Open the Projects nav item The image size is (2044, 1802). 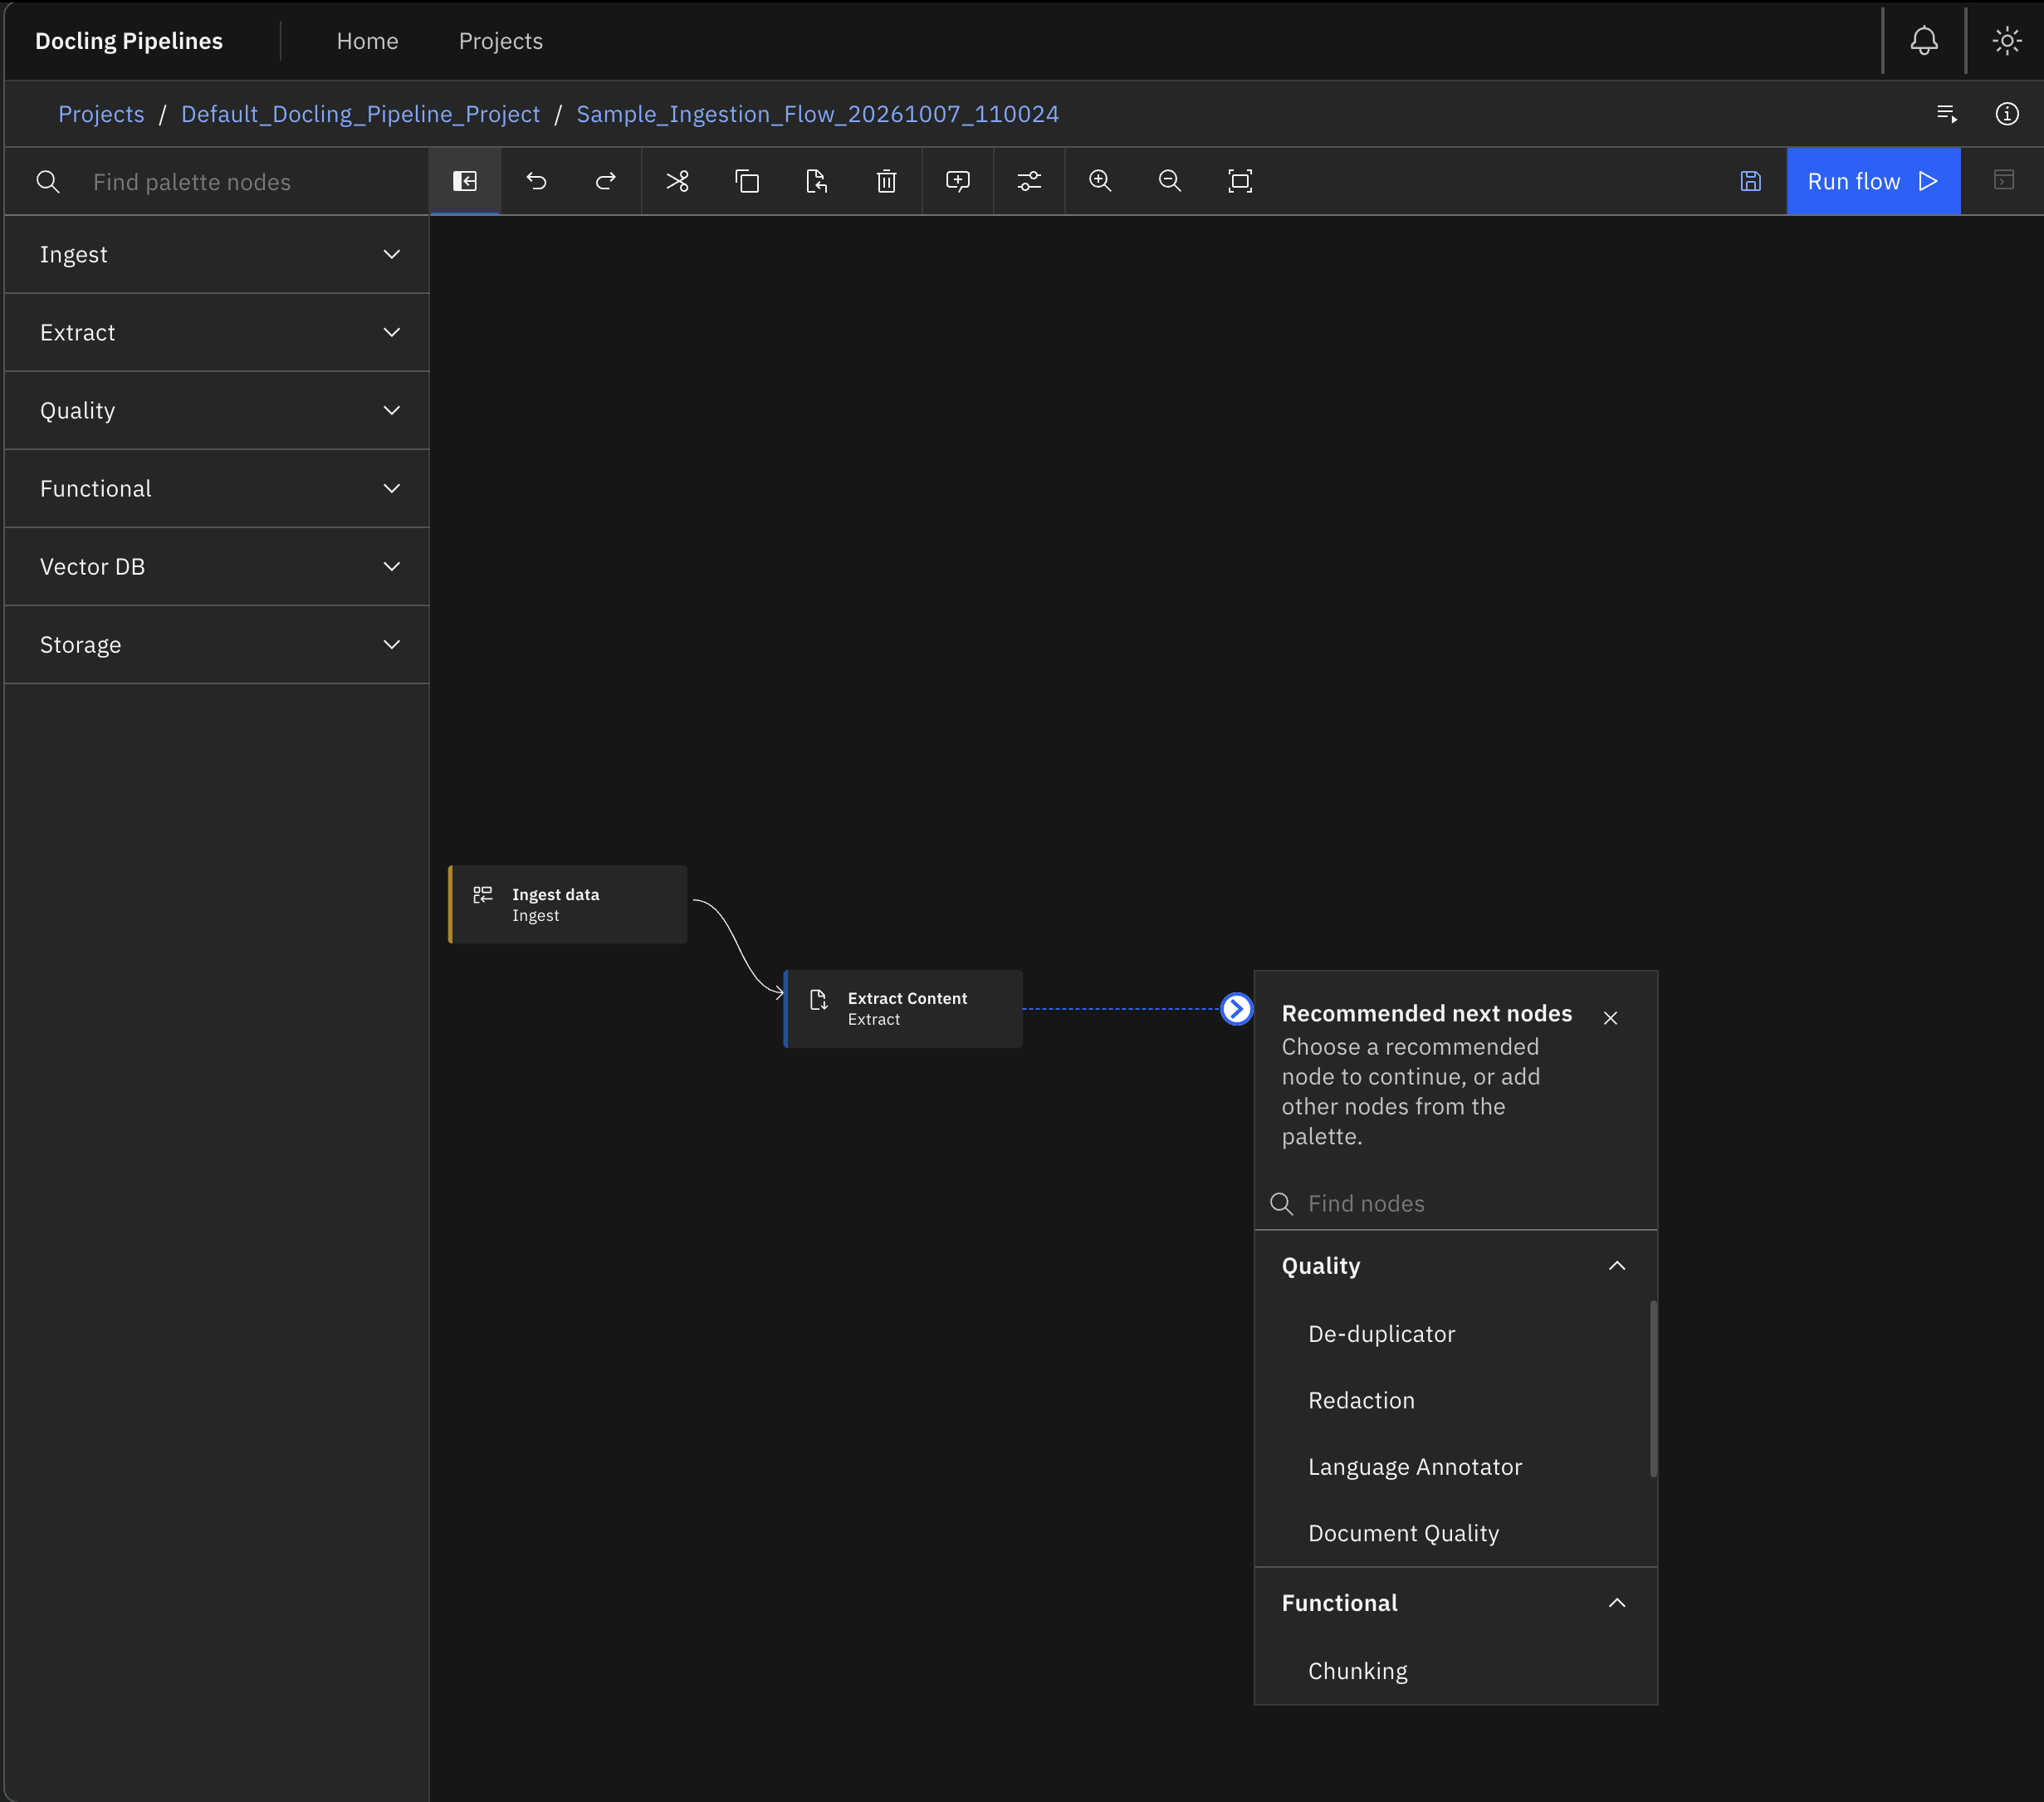click(x=501, y=41)
